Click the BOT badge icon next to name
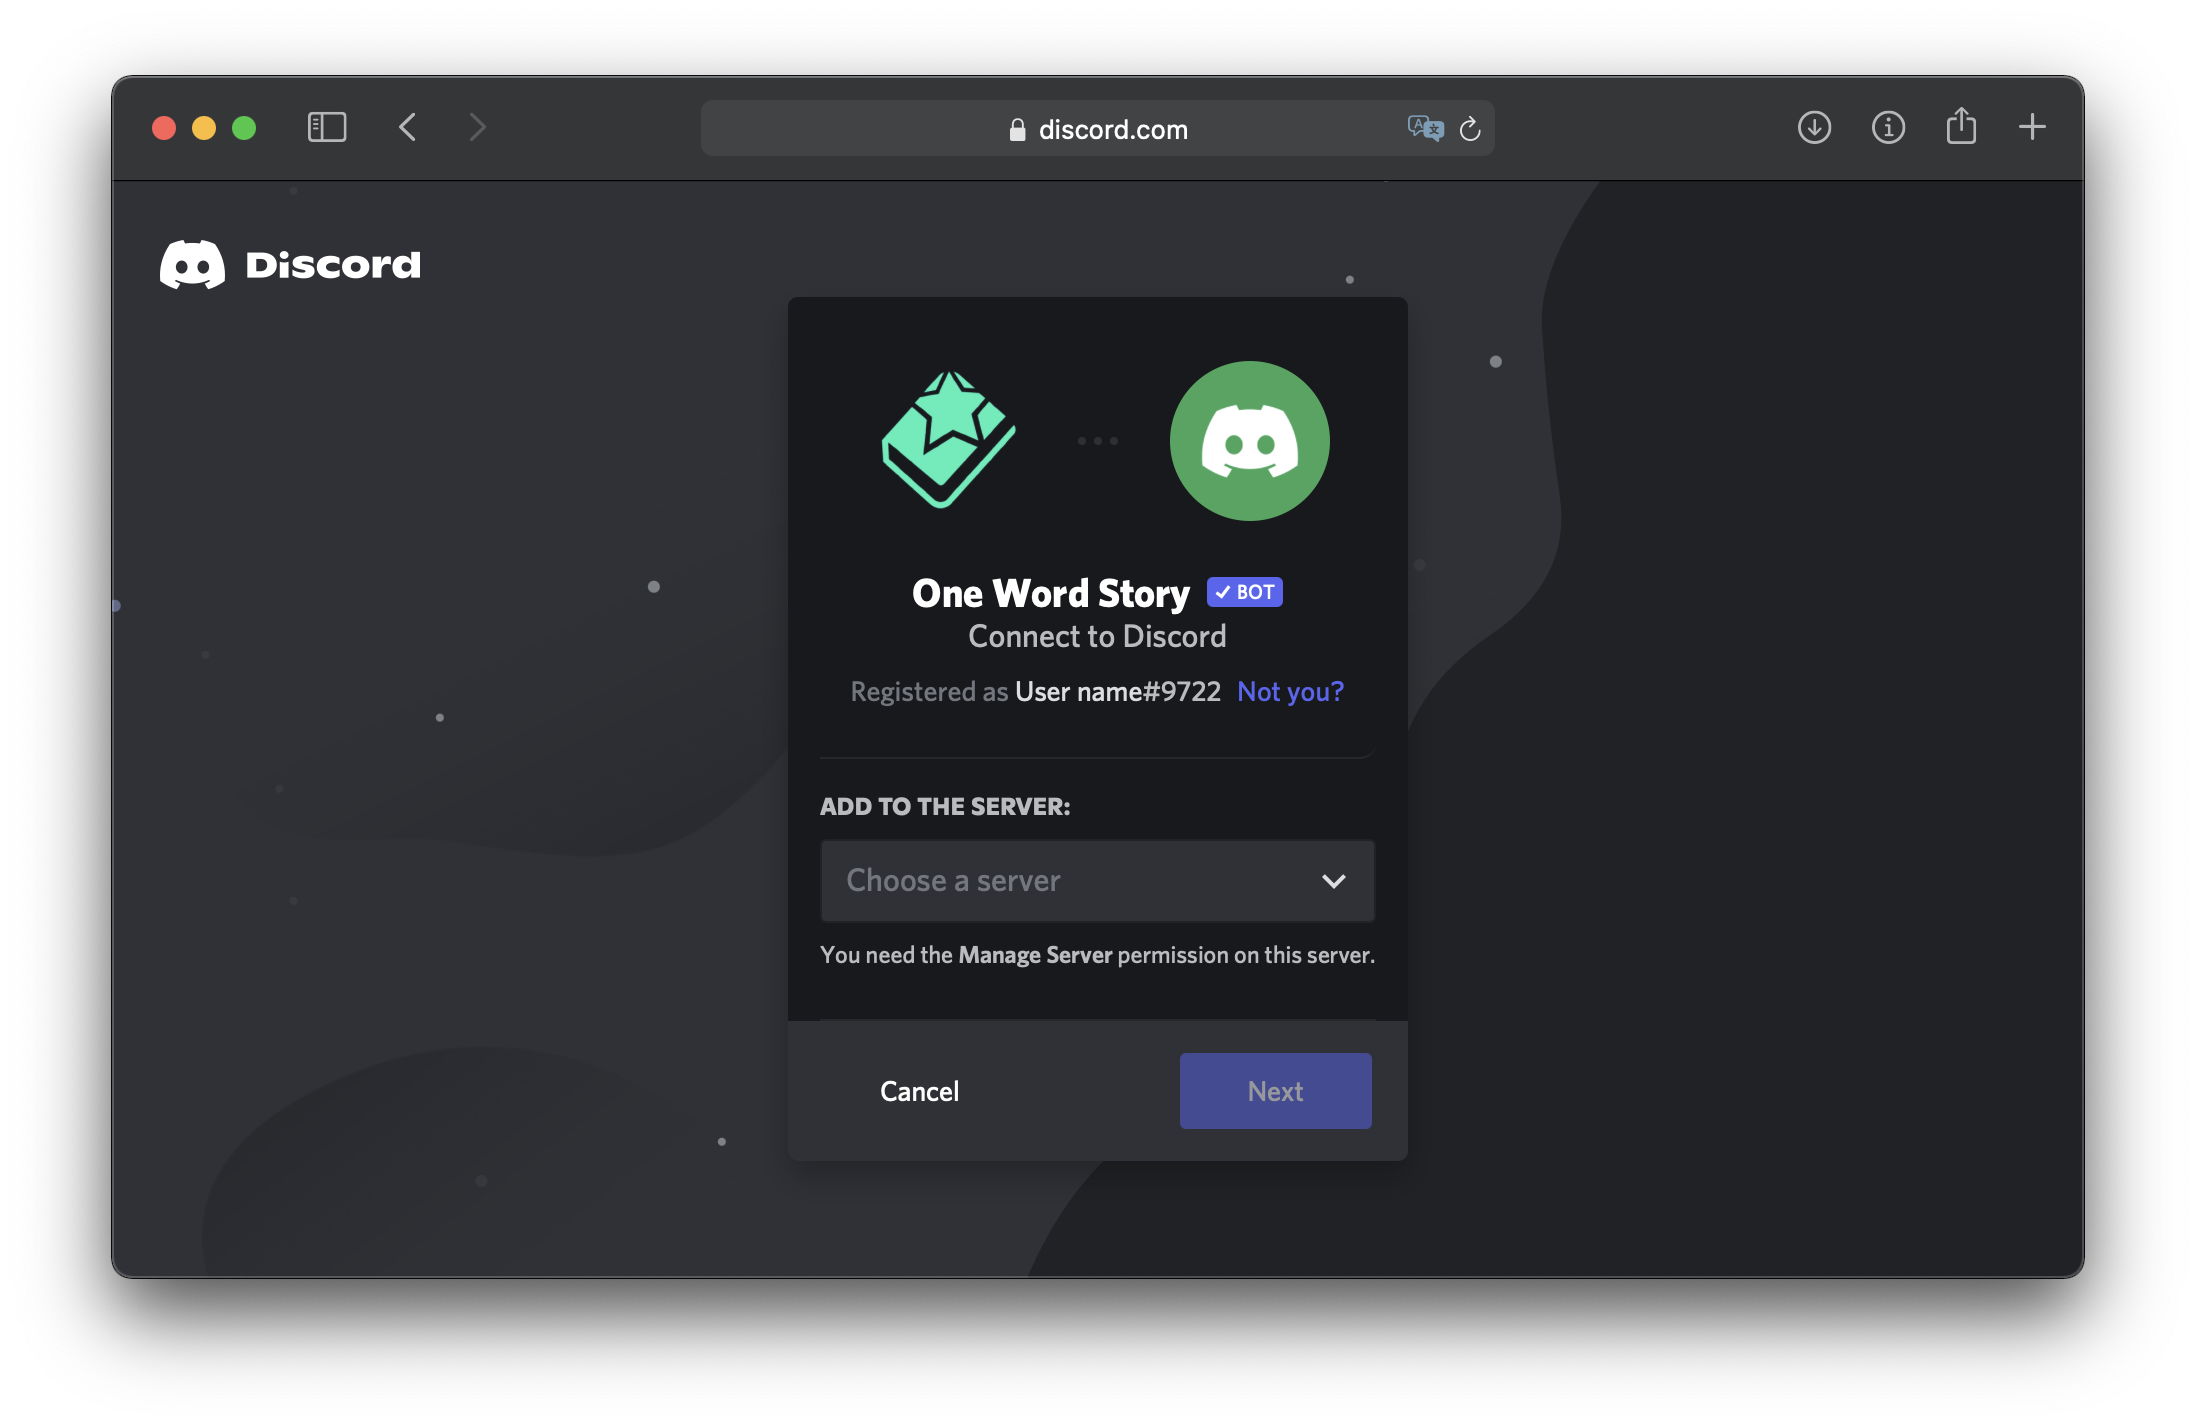The image size is (2196, 1426). [1245, 591]
